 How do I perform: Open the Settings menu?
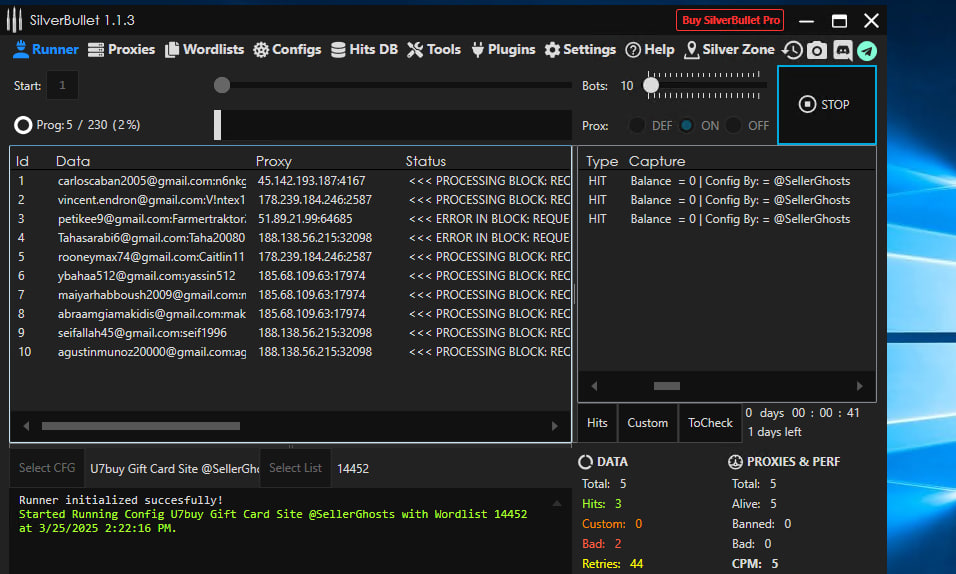(x=580, y=49)
